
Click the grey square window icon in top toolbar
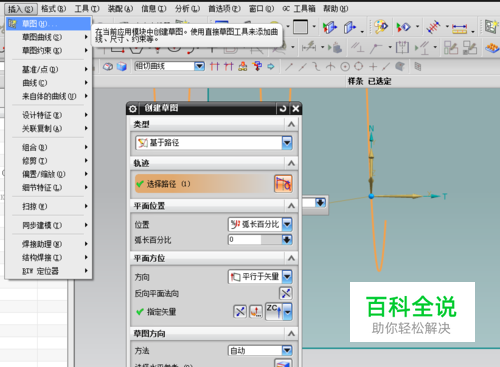[x=300, y=27]
